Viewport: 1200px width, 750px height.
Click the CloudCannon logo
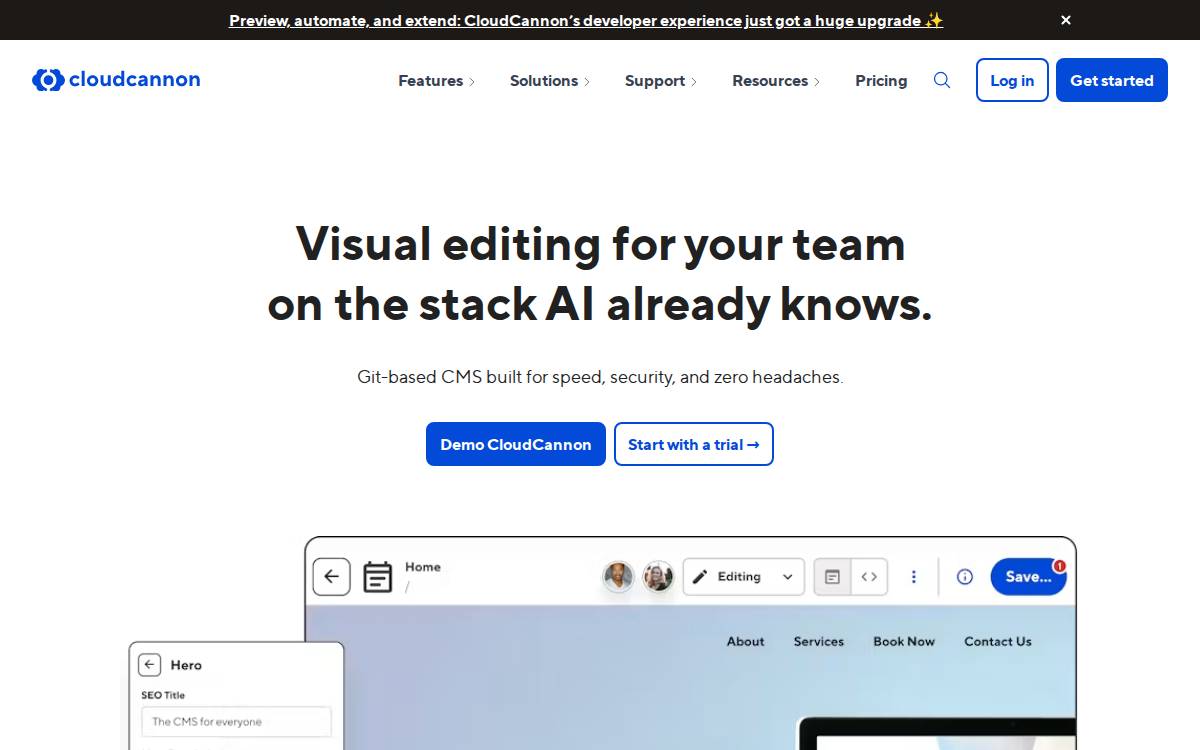[116, 80]
